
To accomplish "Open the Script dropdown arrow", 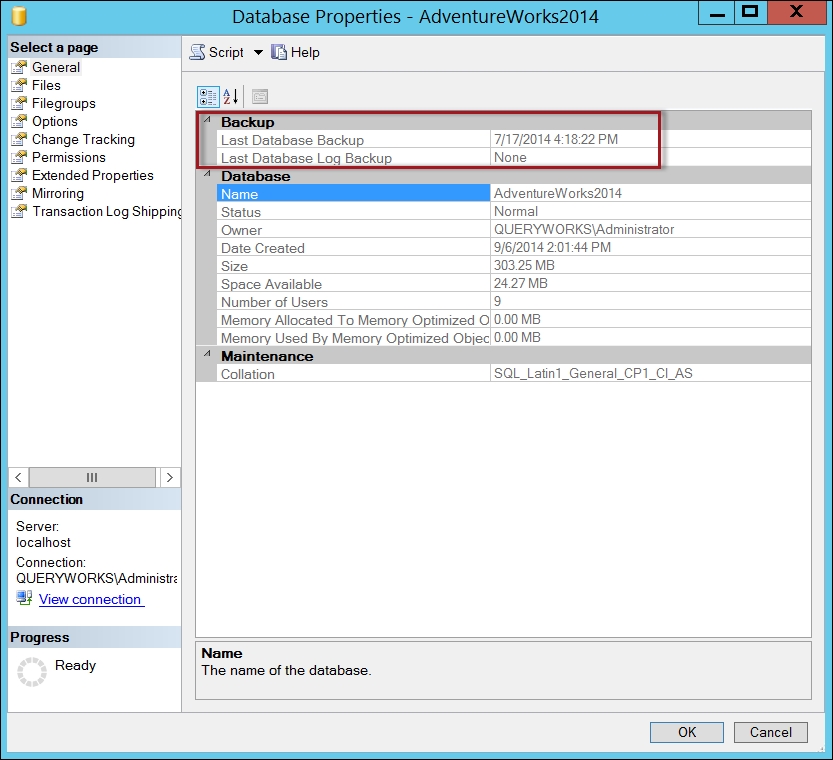I will tap(258, 53).
